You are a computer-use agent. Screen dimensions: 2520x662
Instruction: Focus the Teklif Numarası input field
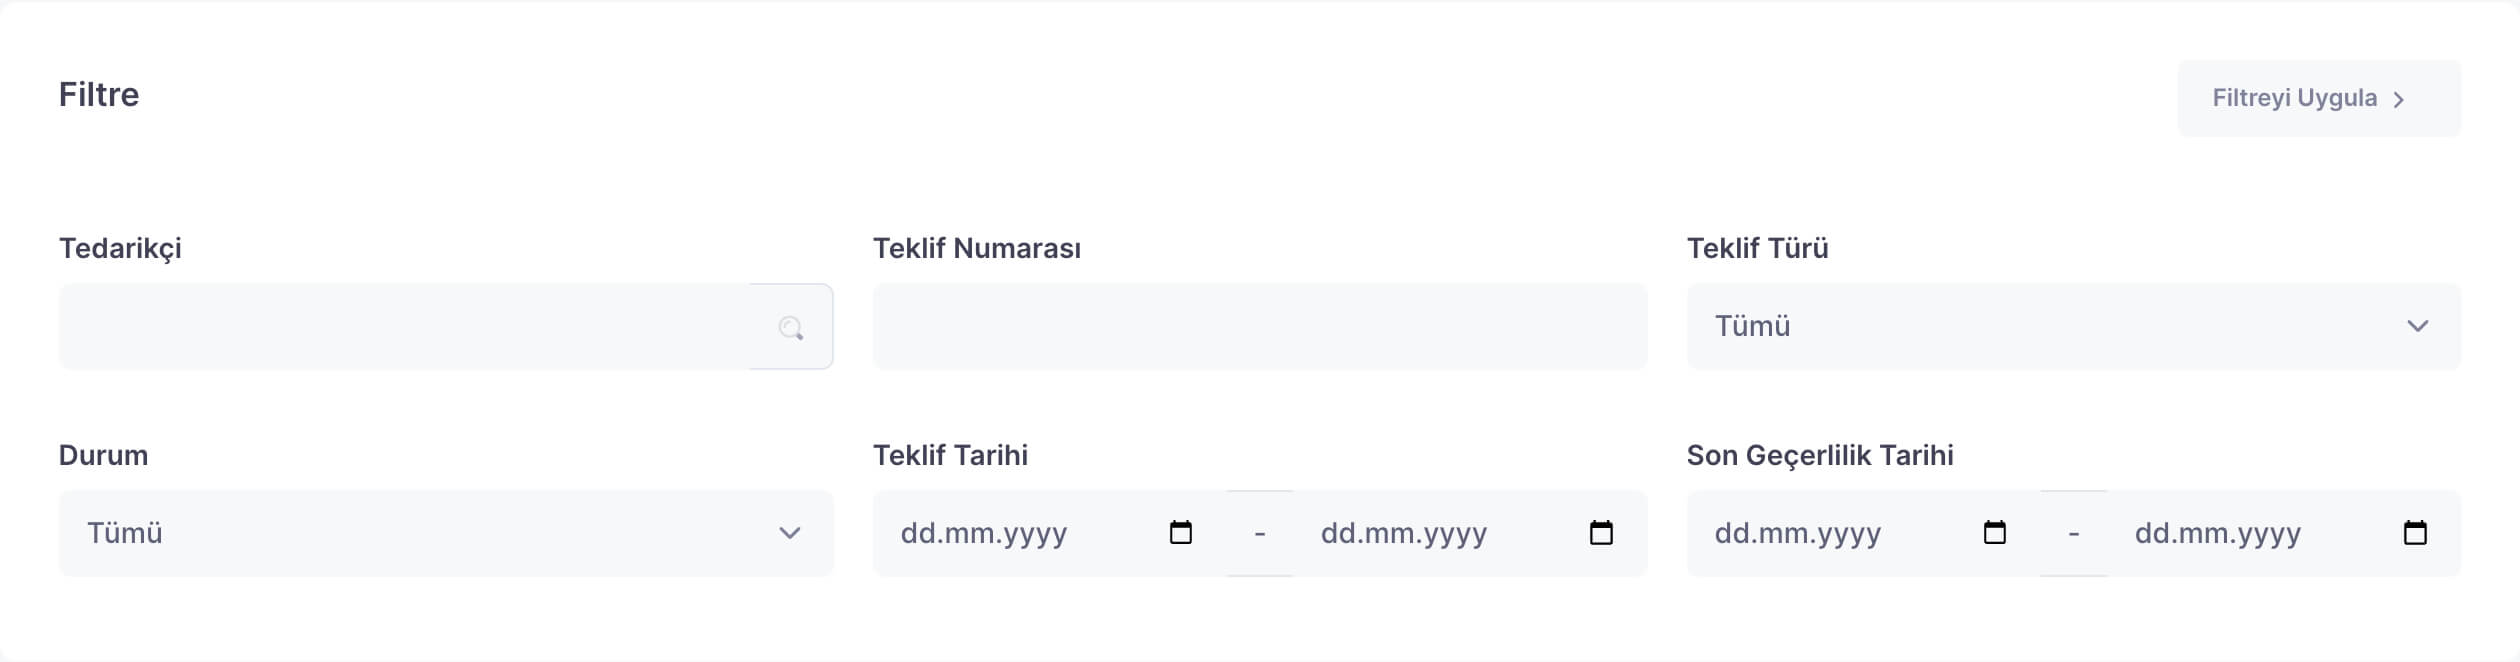click(x=1259, y=327)
